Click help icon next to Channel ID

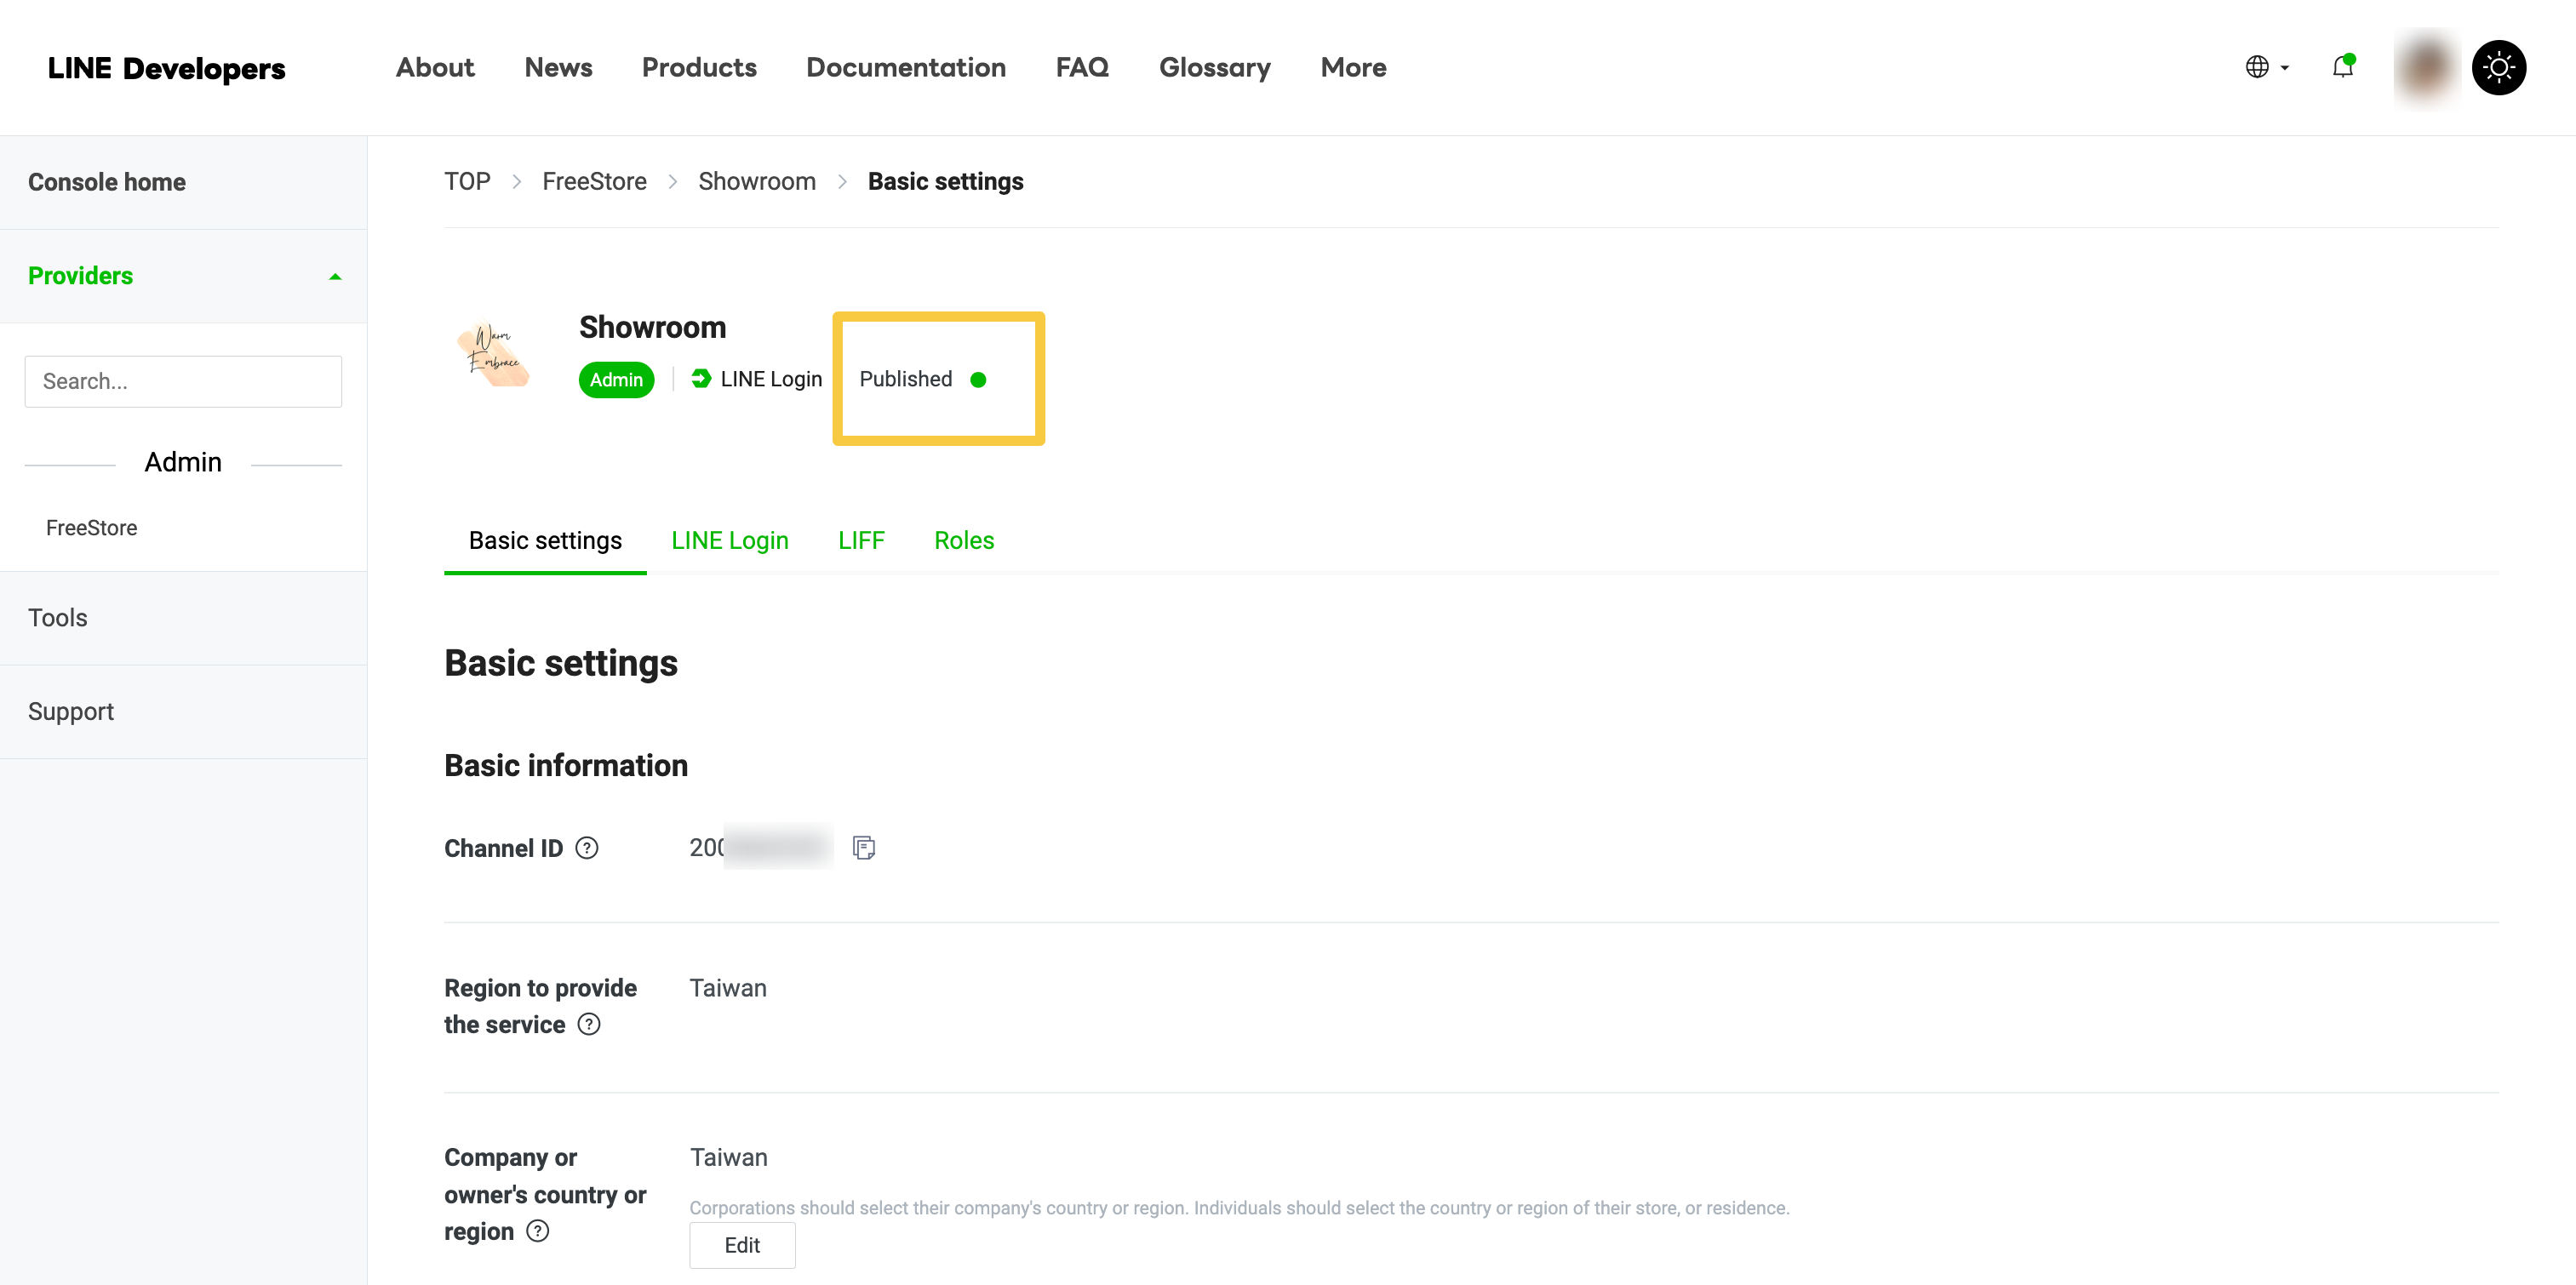pyautogui.click(x=587, y=848)
